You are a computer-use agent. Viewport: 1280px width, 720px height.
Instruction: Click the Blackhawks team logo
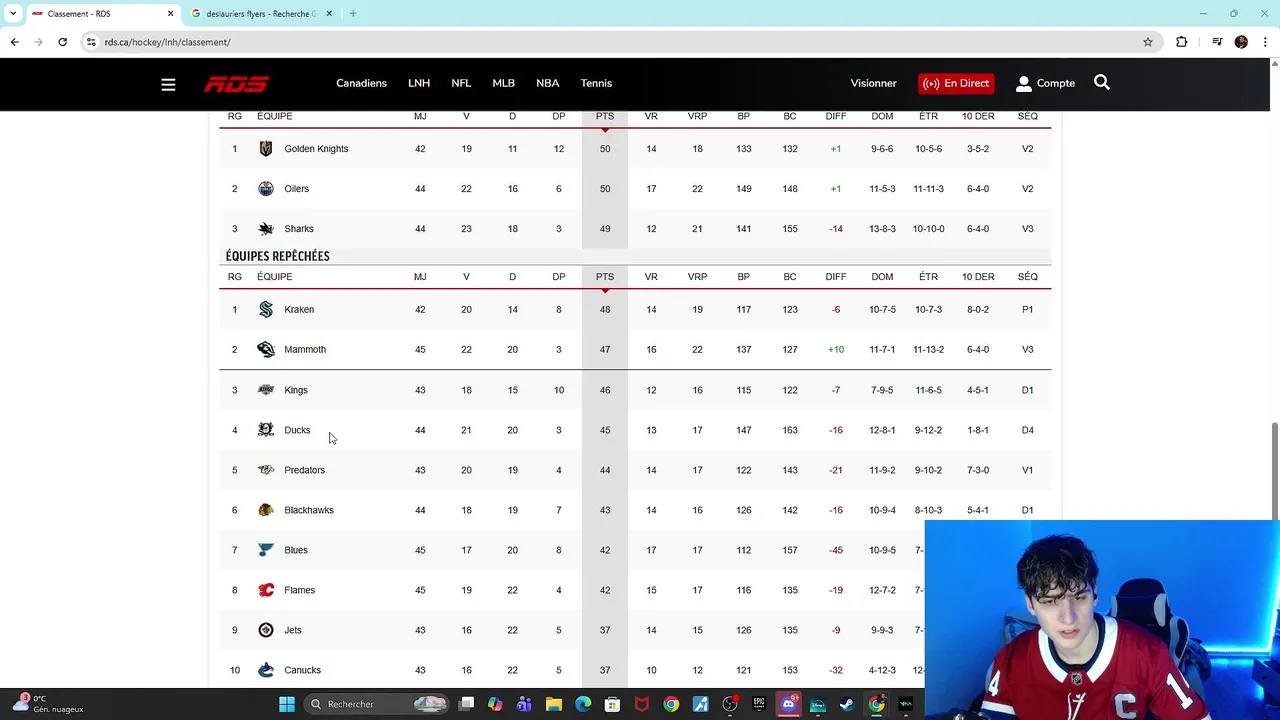pyautogui.click(x=266, y=510)
